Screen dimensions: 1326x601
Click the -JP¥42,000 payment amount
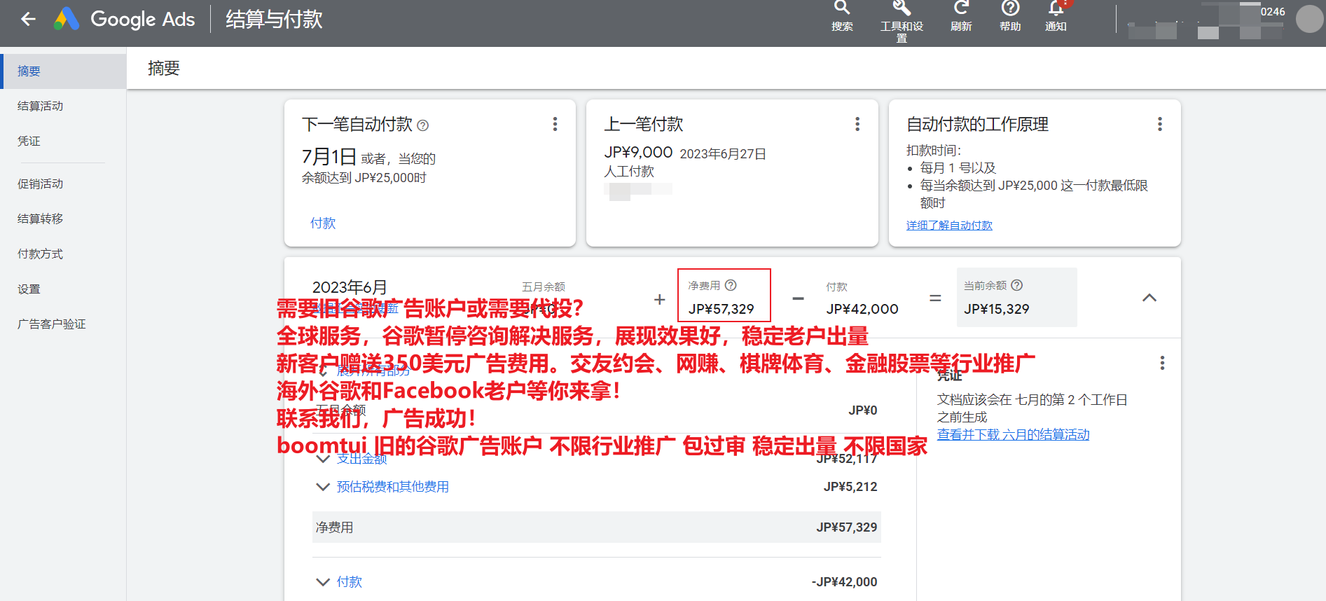coord(844,582)
